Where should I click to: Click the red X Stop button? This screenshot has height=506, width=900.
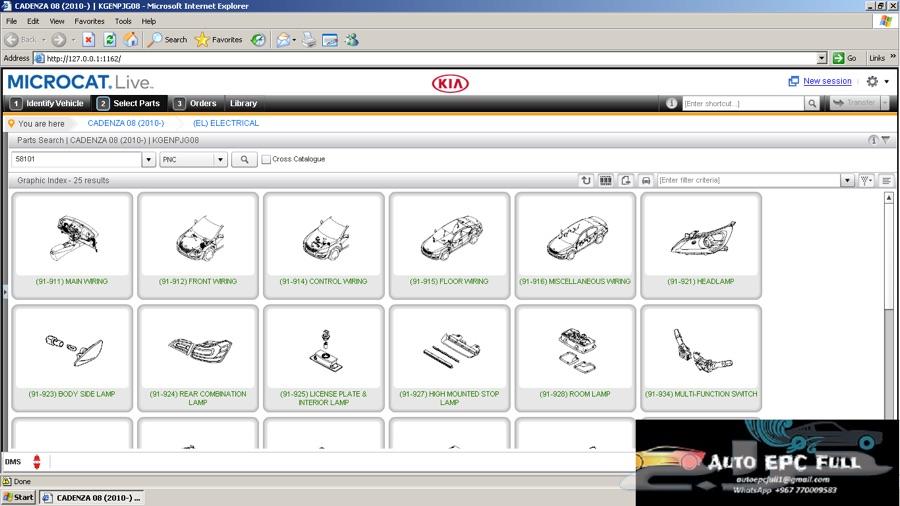tap(88, 40)
